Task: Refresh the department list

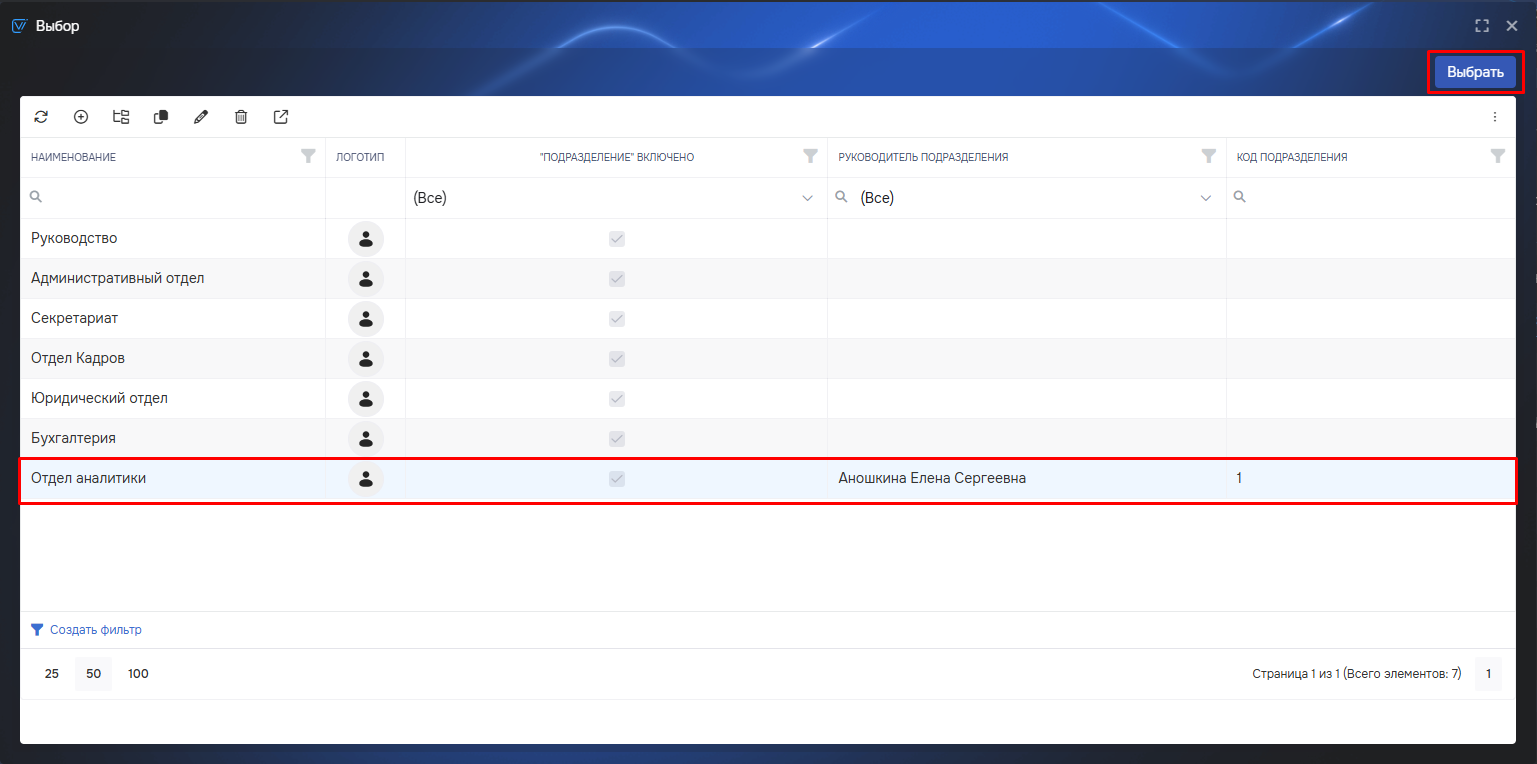Action: [x=41, y=117]
